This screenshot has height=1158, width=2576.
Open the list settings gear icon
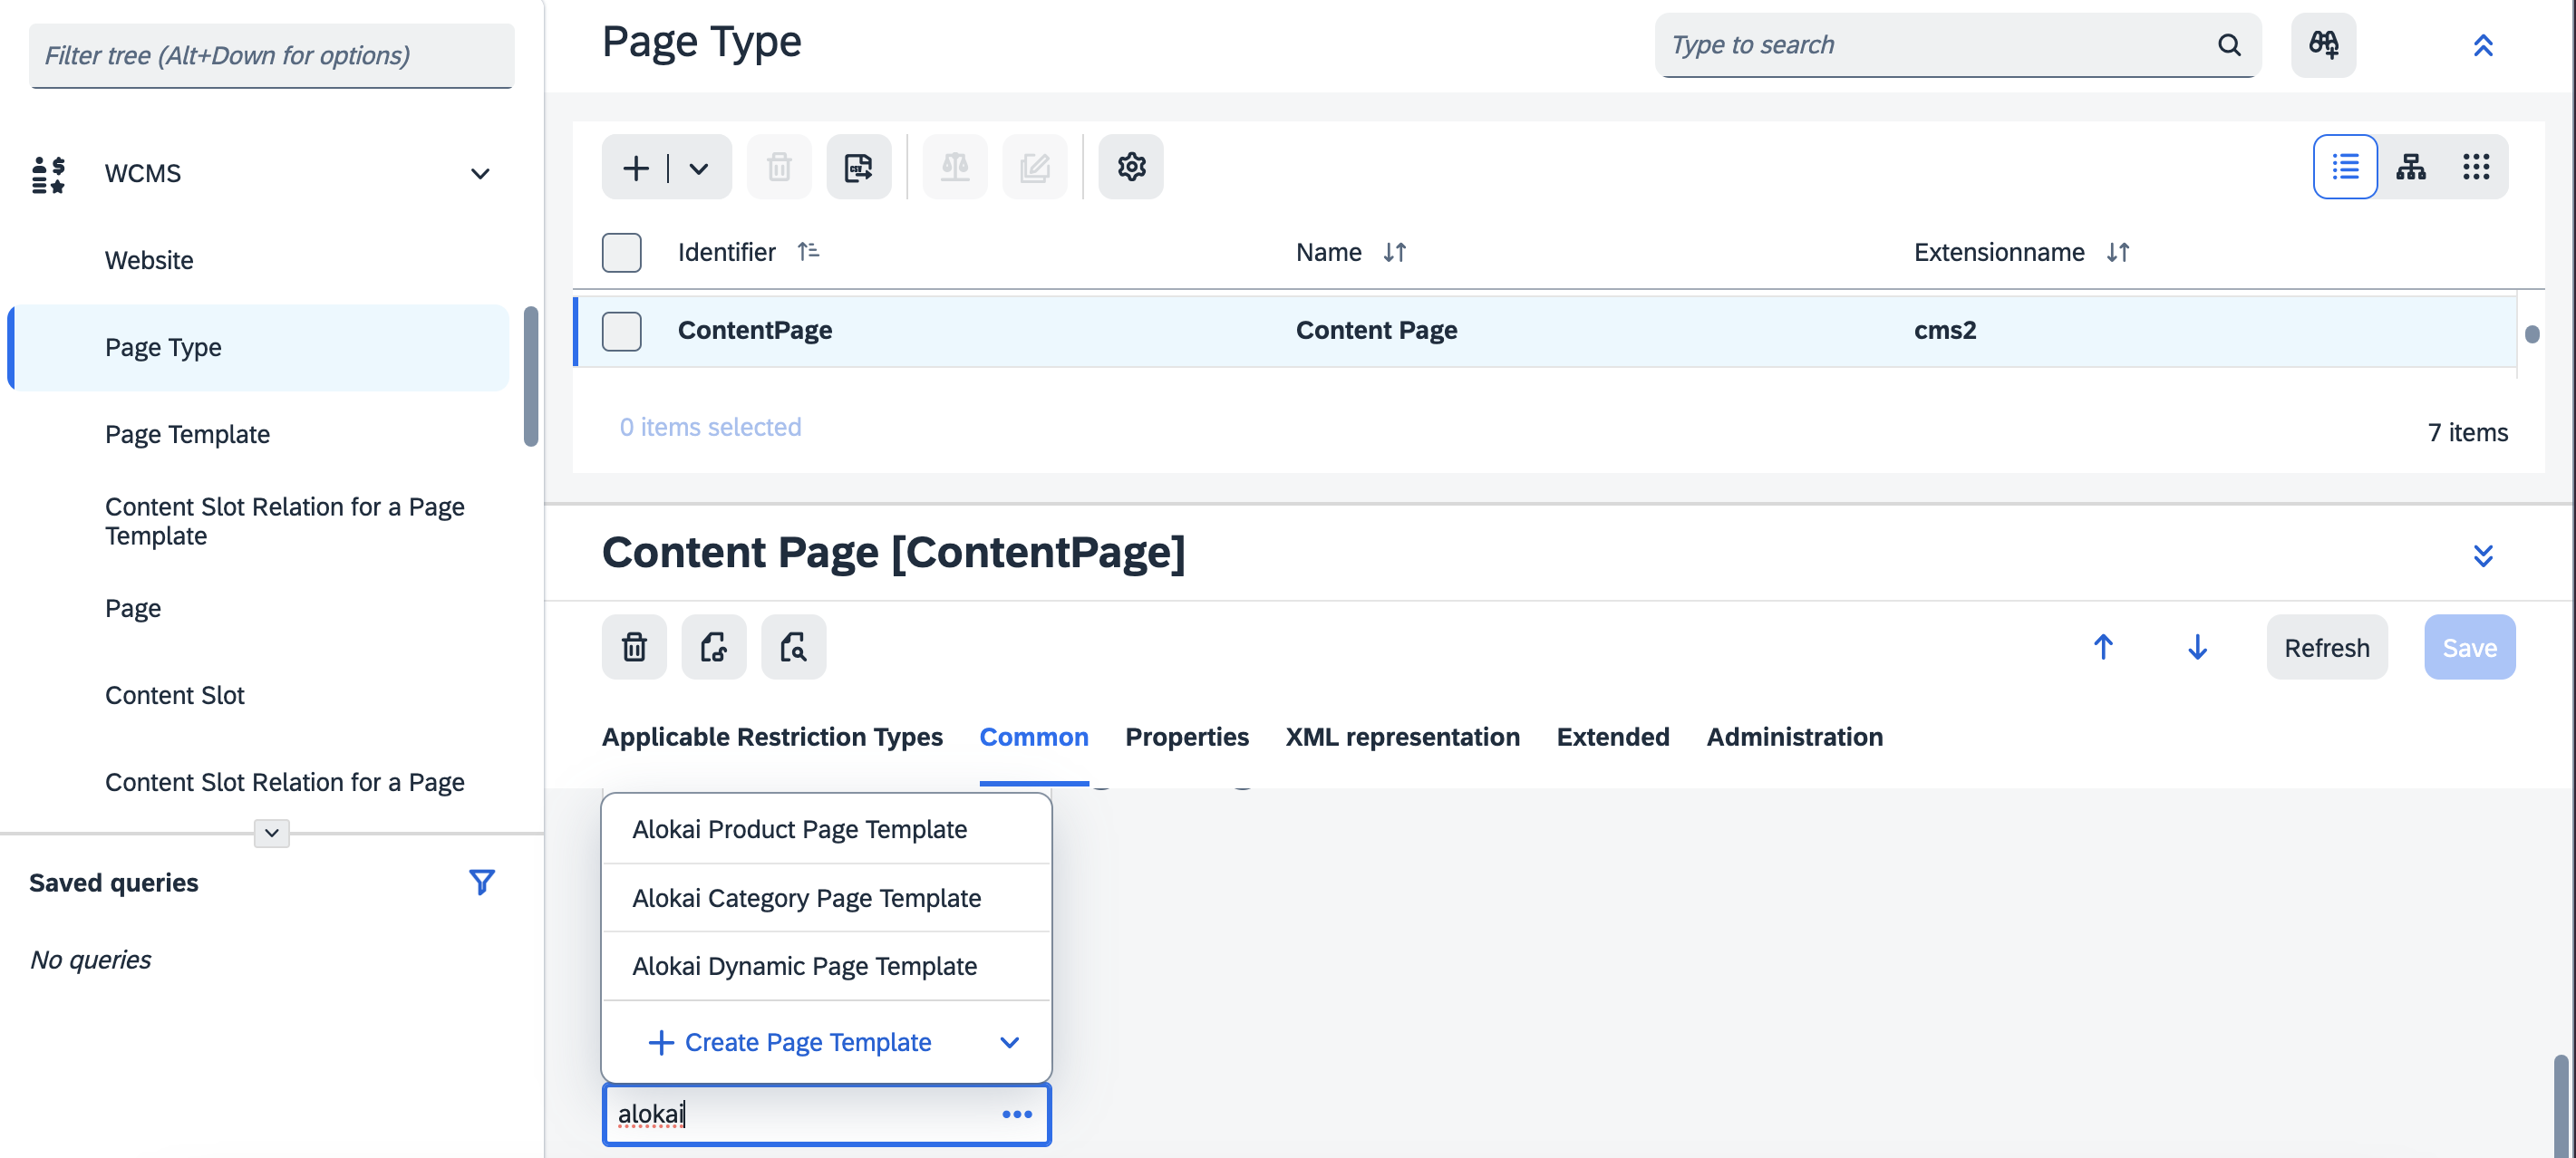(1130, 167)
